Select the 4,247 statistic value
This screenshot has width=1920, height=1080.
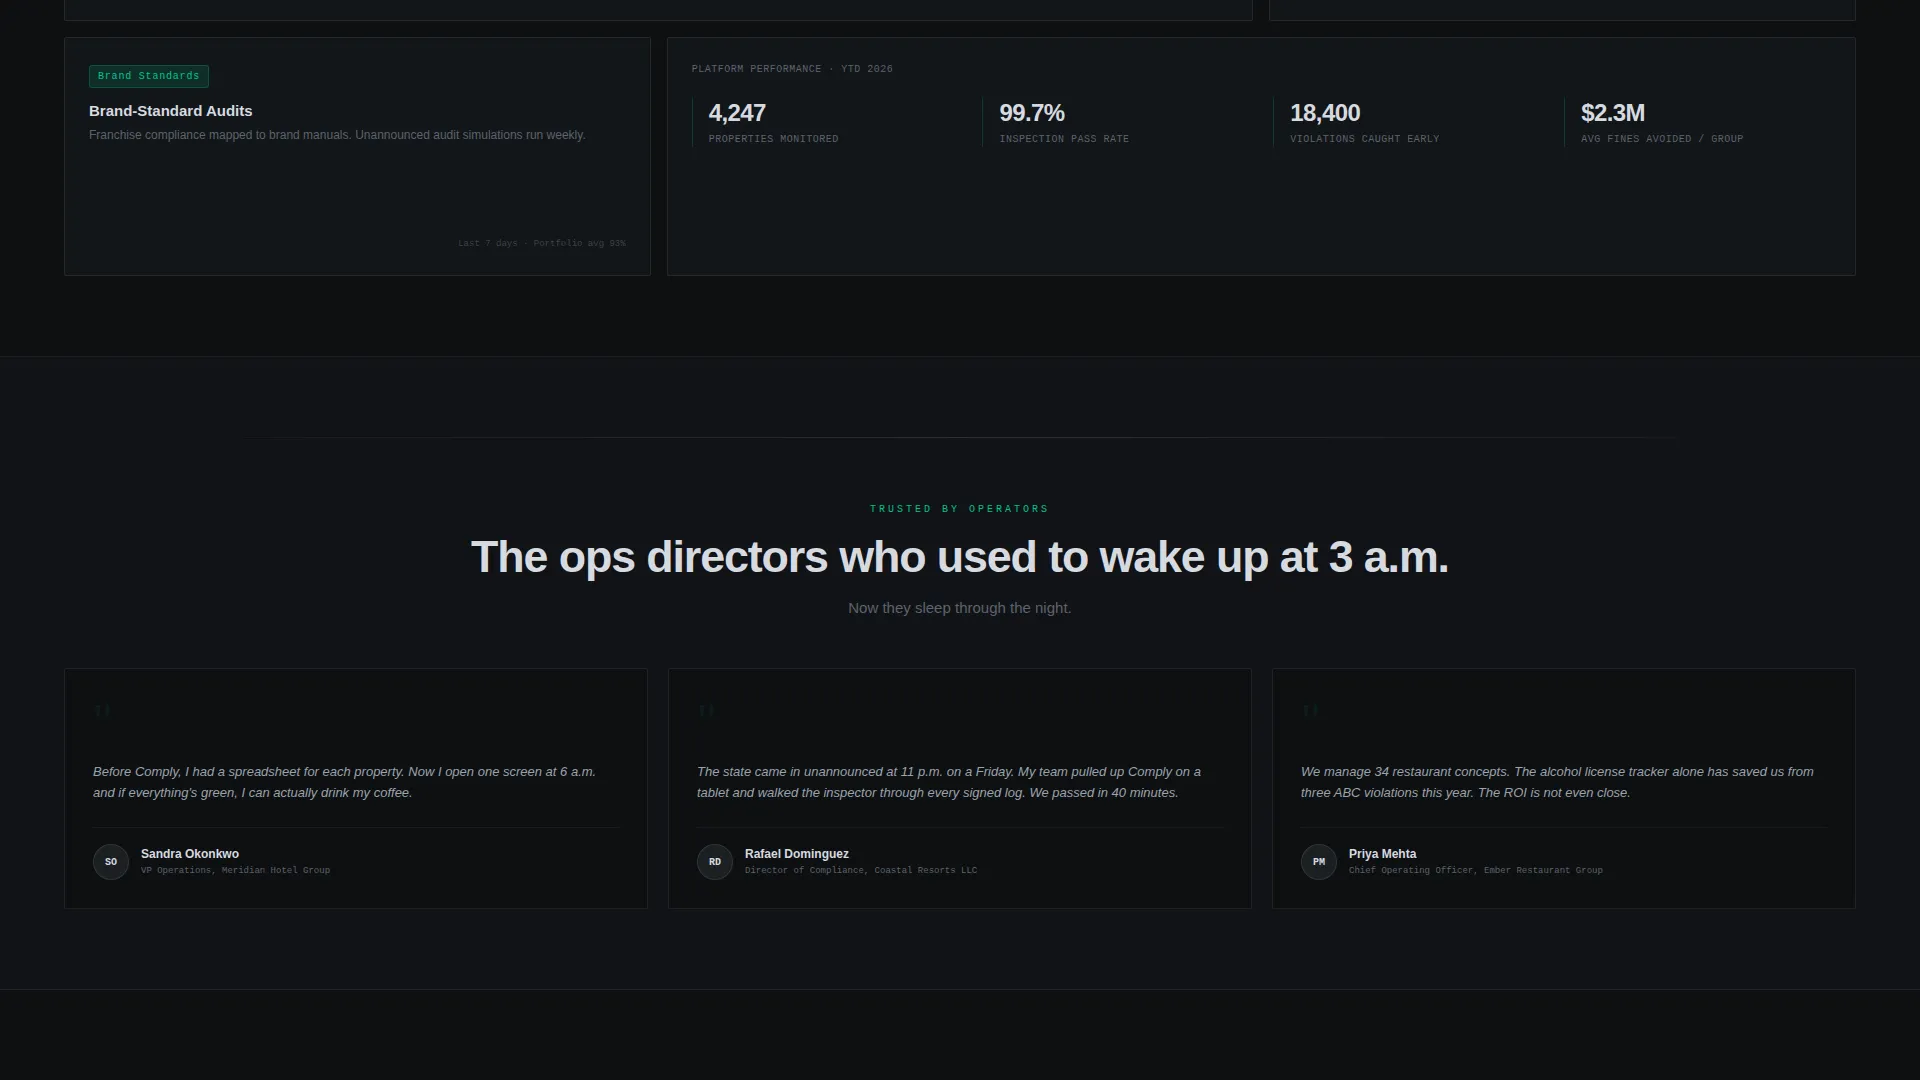click(737, 113)
